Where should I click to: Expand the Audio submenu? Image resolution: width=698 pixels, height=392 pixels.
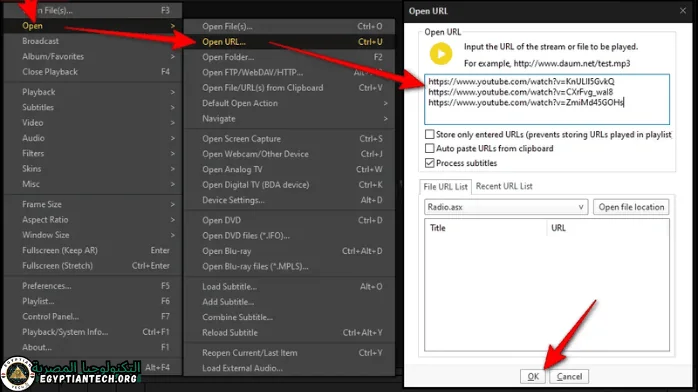[x=173, y=138]
